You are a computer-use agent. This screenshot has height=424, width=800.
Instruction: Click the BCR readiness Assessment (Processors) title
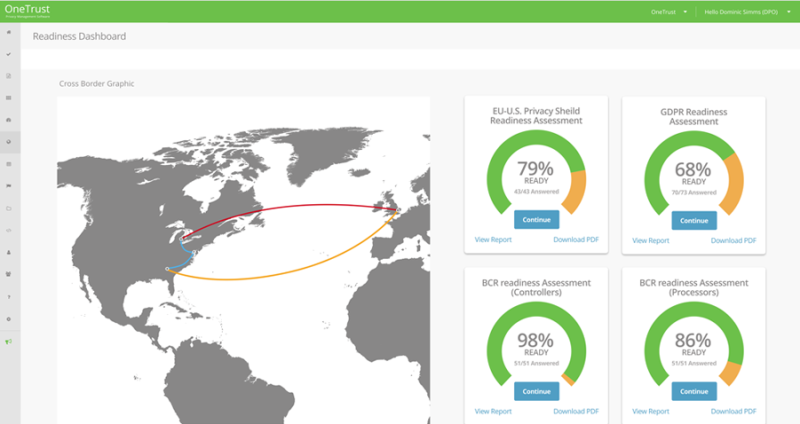pos(694,287)
